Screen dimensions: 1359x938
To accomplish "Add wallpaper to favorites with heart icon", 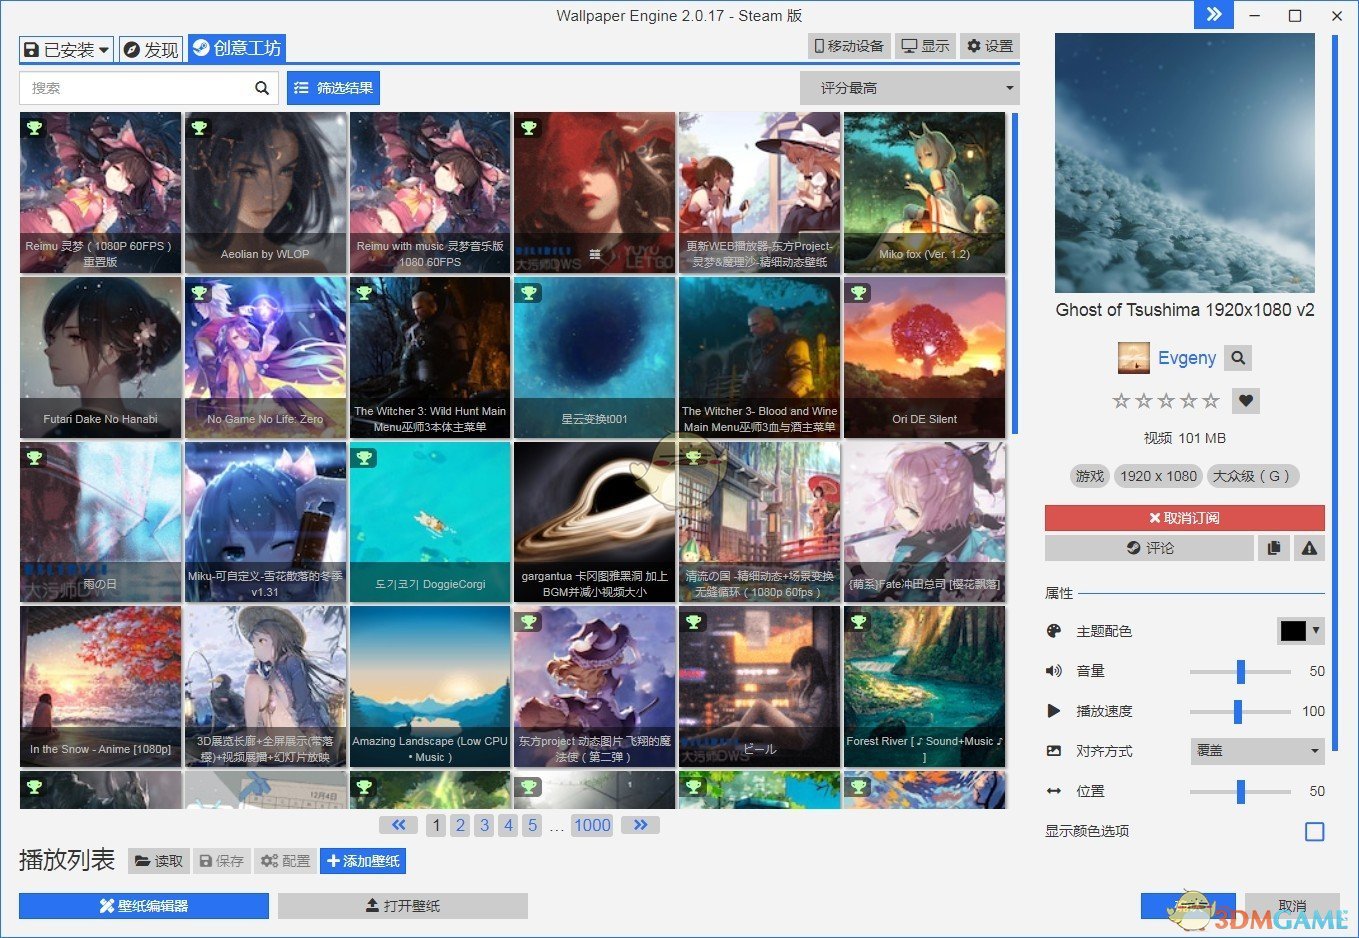I will click(1246, 401).
